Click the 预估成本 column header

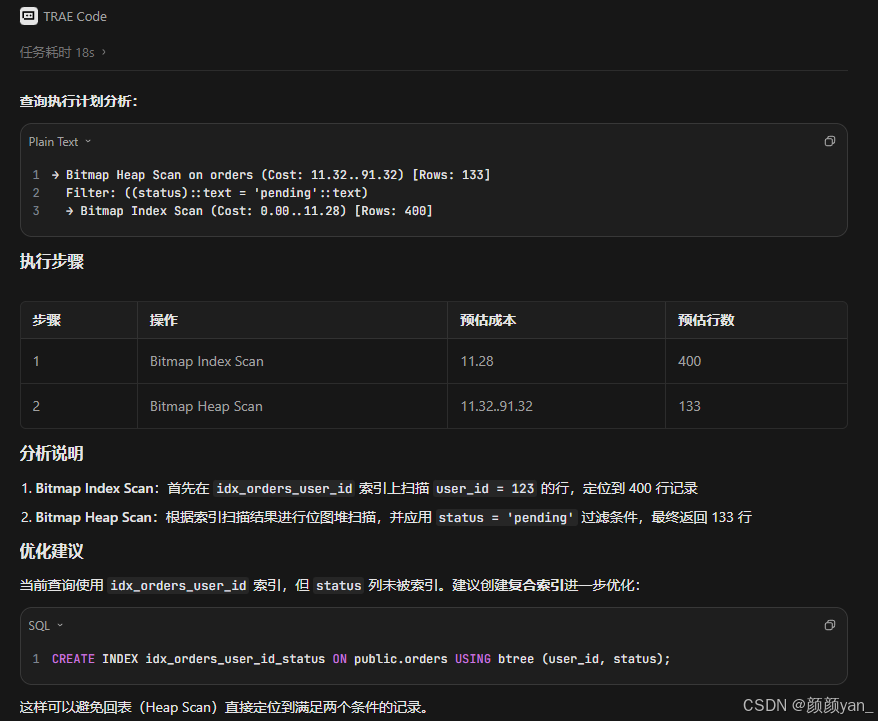click(488, 320)
